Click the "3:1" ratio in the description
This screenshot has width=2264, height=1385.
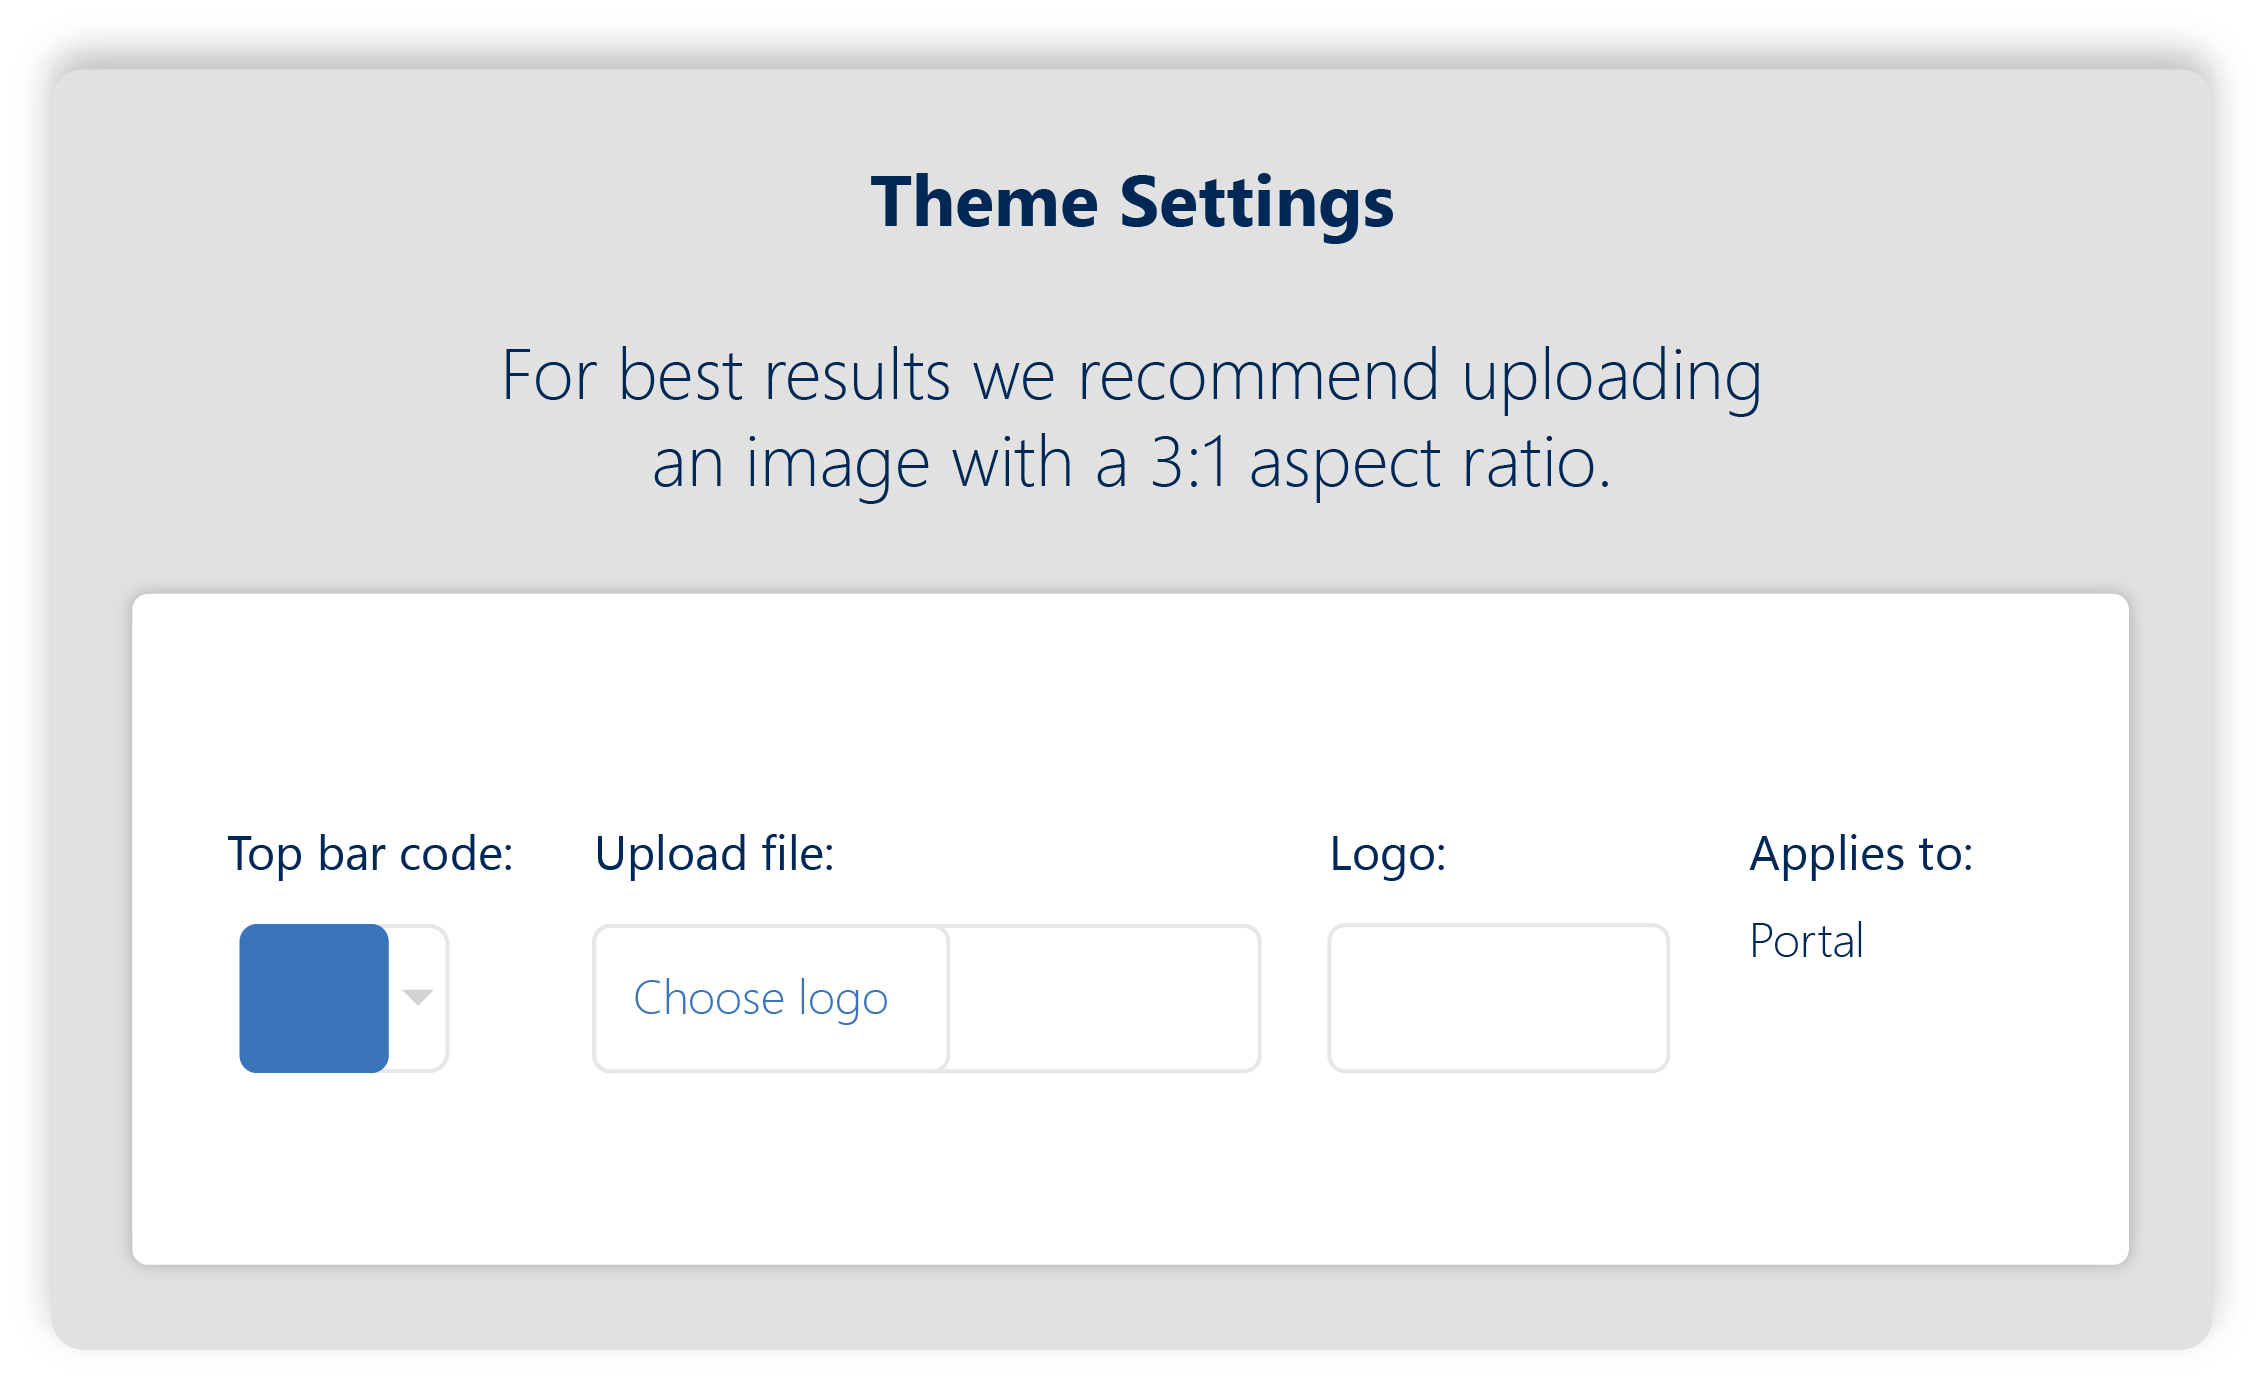coord(1189,464)
